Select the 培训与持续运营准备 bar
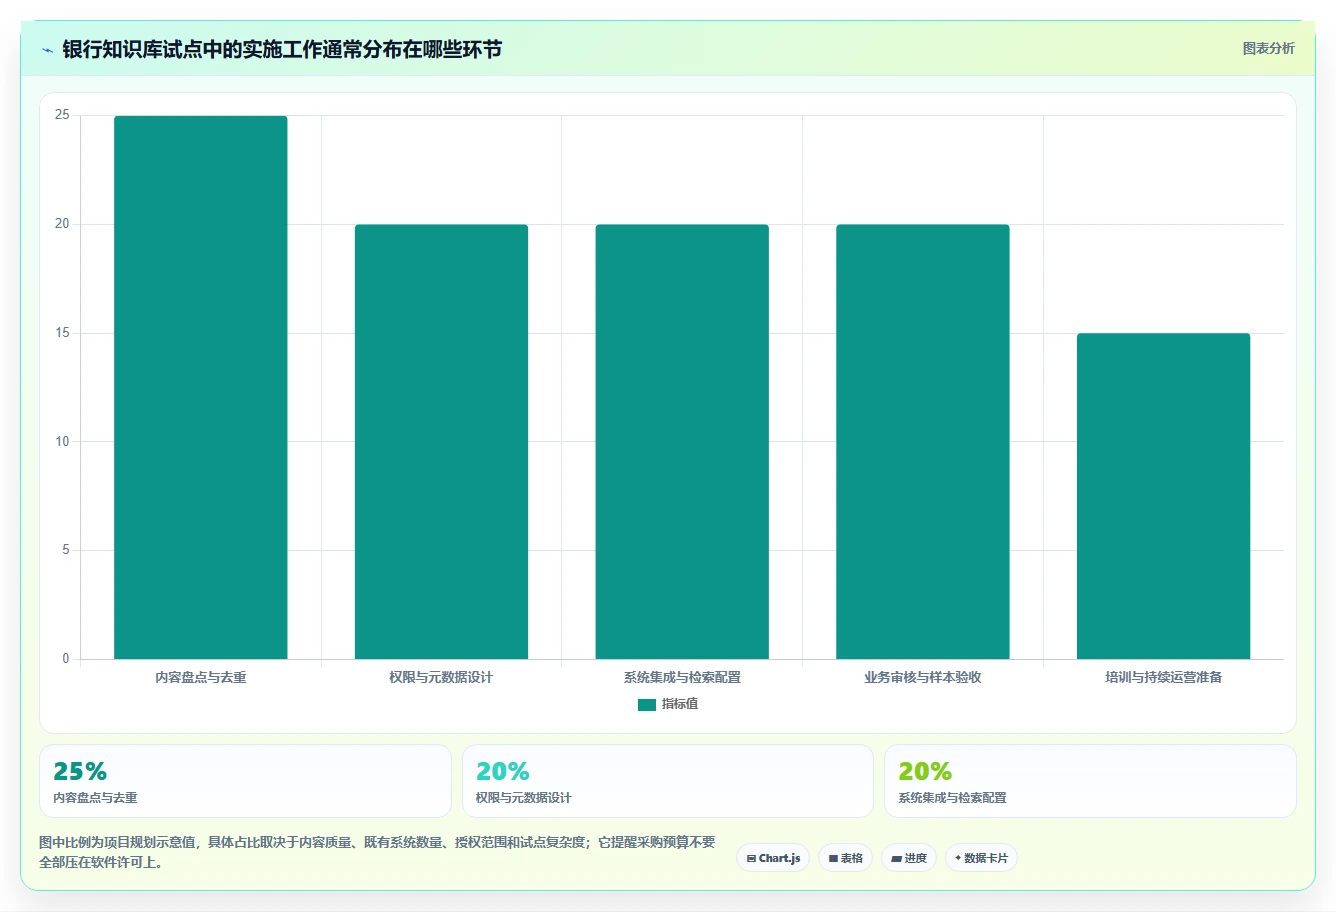The width and height of the screenshot is (1336, 912). (x=1163, y=496)
